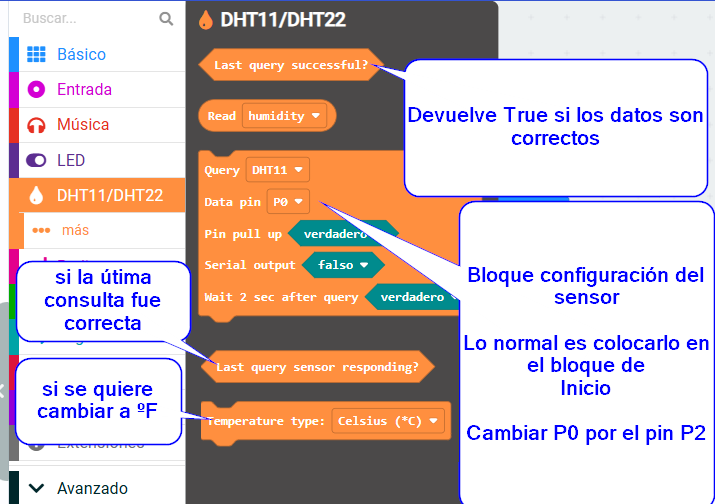Click the search magnifier icon

coord(166,18)
